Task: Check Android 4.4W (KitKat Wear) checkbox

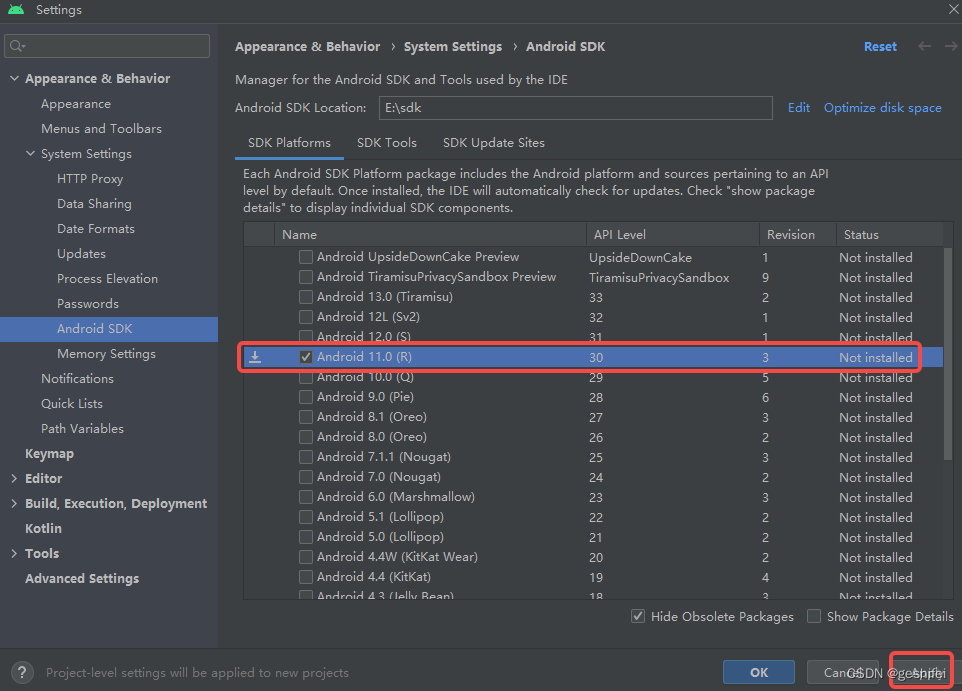Action: 306,557
